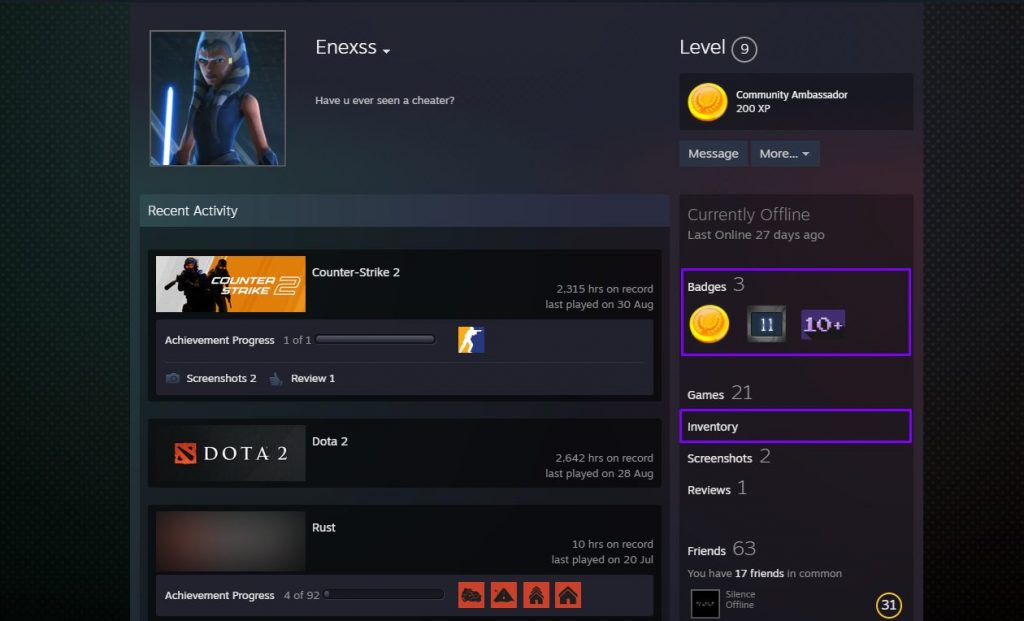The image size is (1024, 621).
Task: Open the Games 21 link
Action: click(719, 394)
